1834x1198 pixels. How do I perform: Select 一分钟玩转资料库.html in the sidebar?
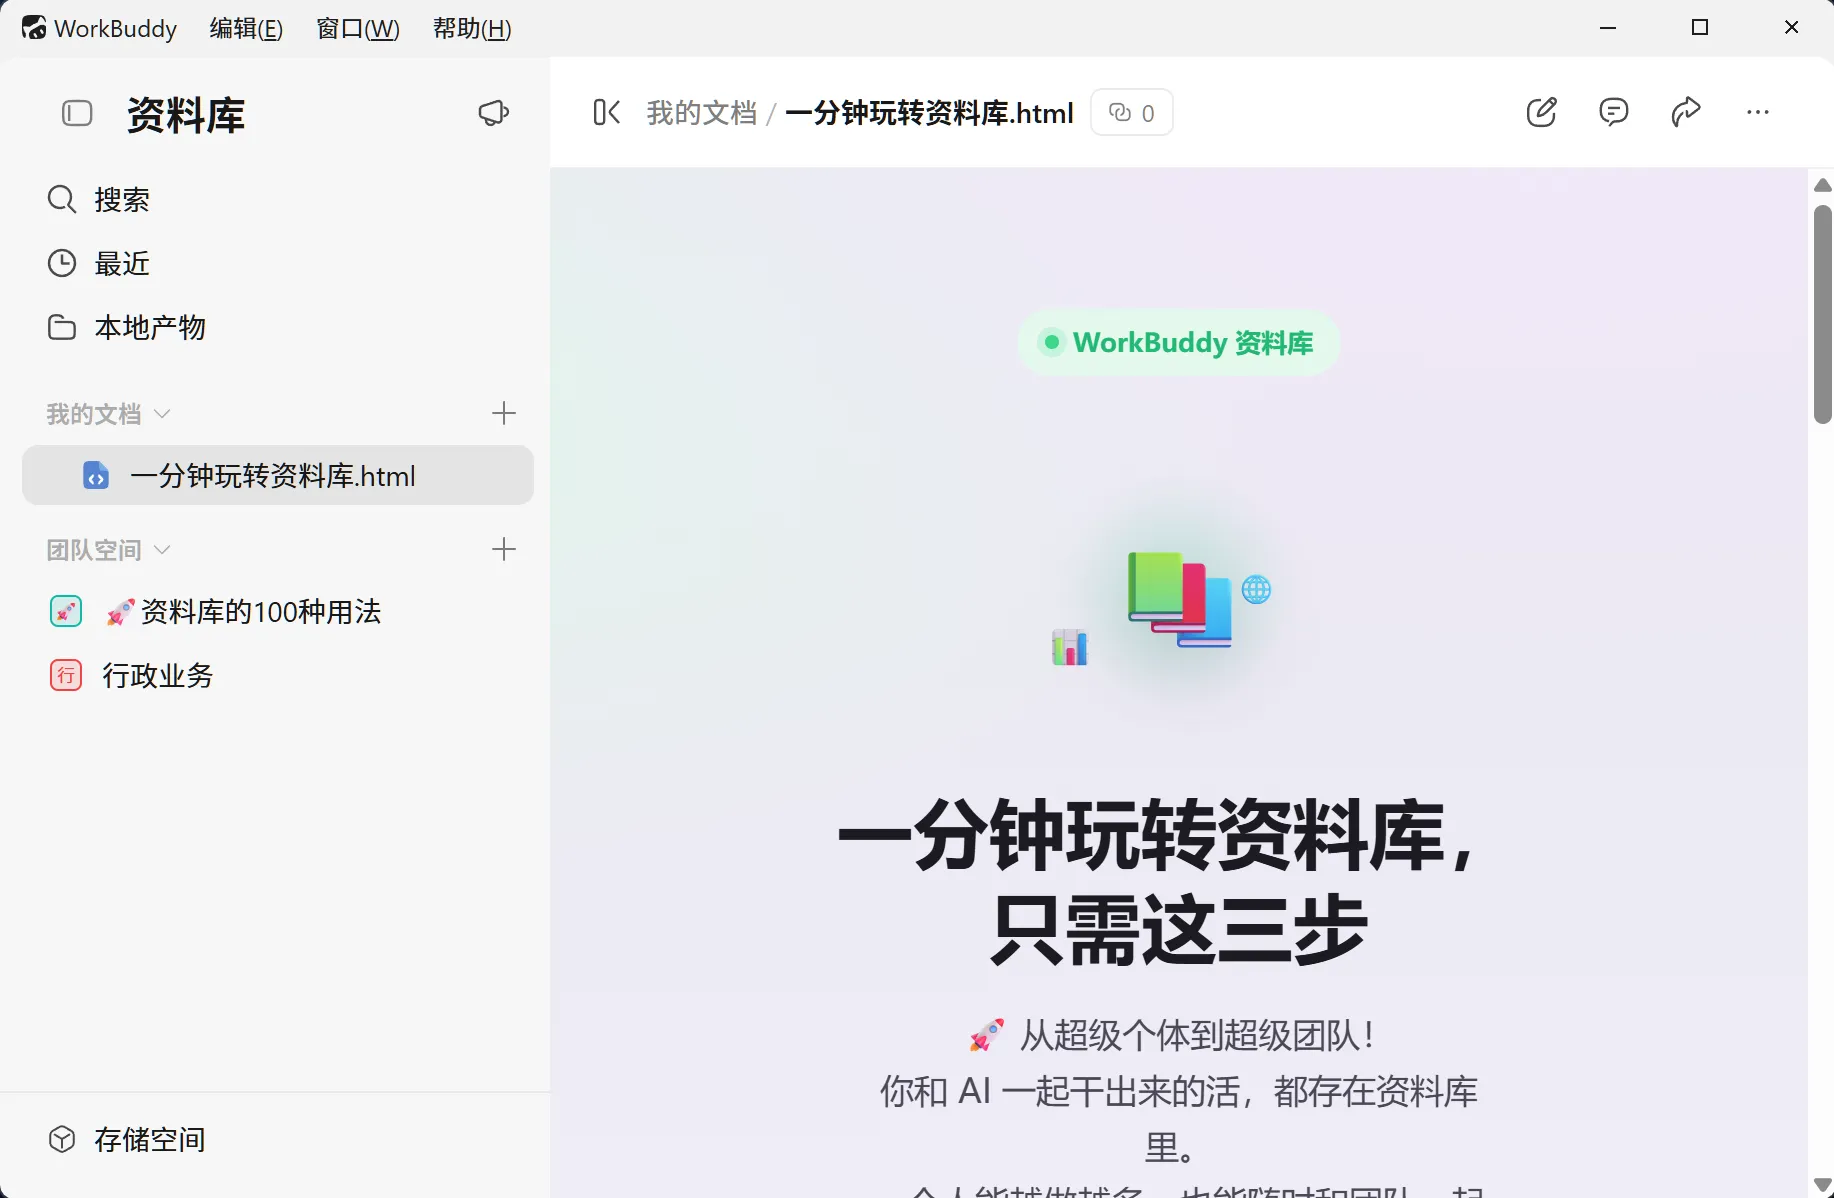tap(278, 476)
